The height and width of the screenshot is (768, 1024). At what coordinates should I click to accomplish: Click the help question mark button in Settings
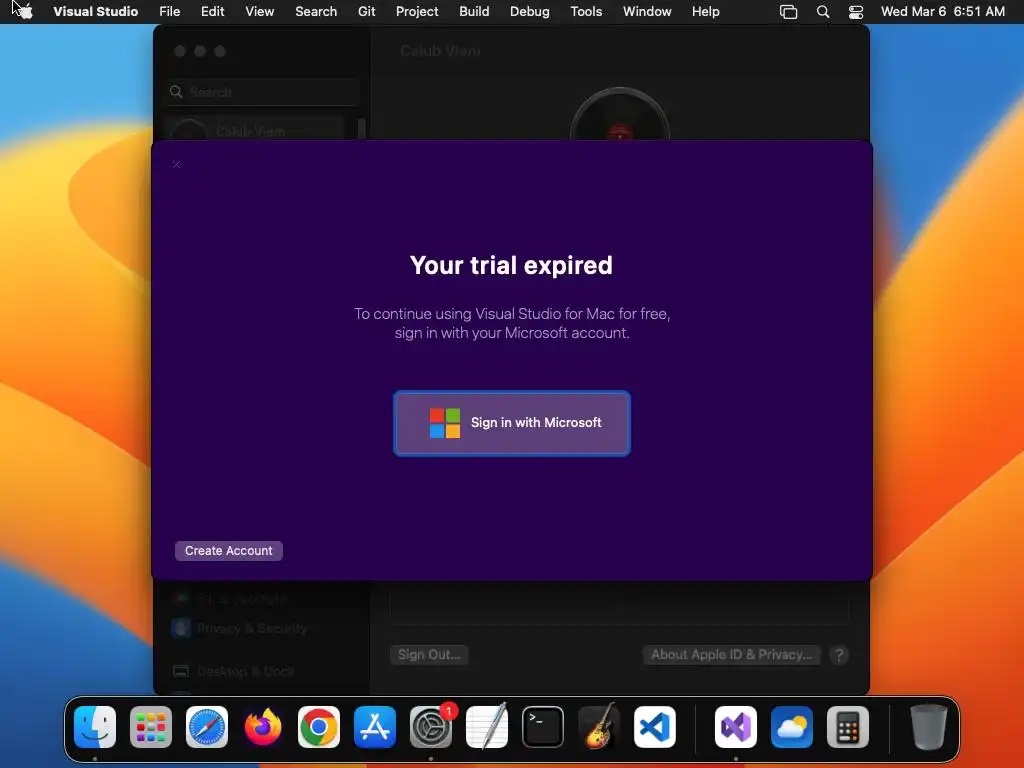pyautogui.click(x=839, y=654)
